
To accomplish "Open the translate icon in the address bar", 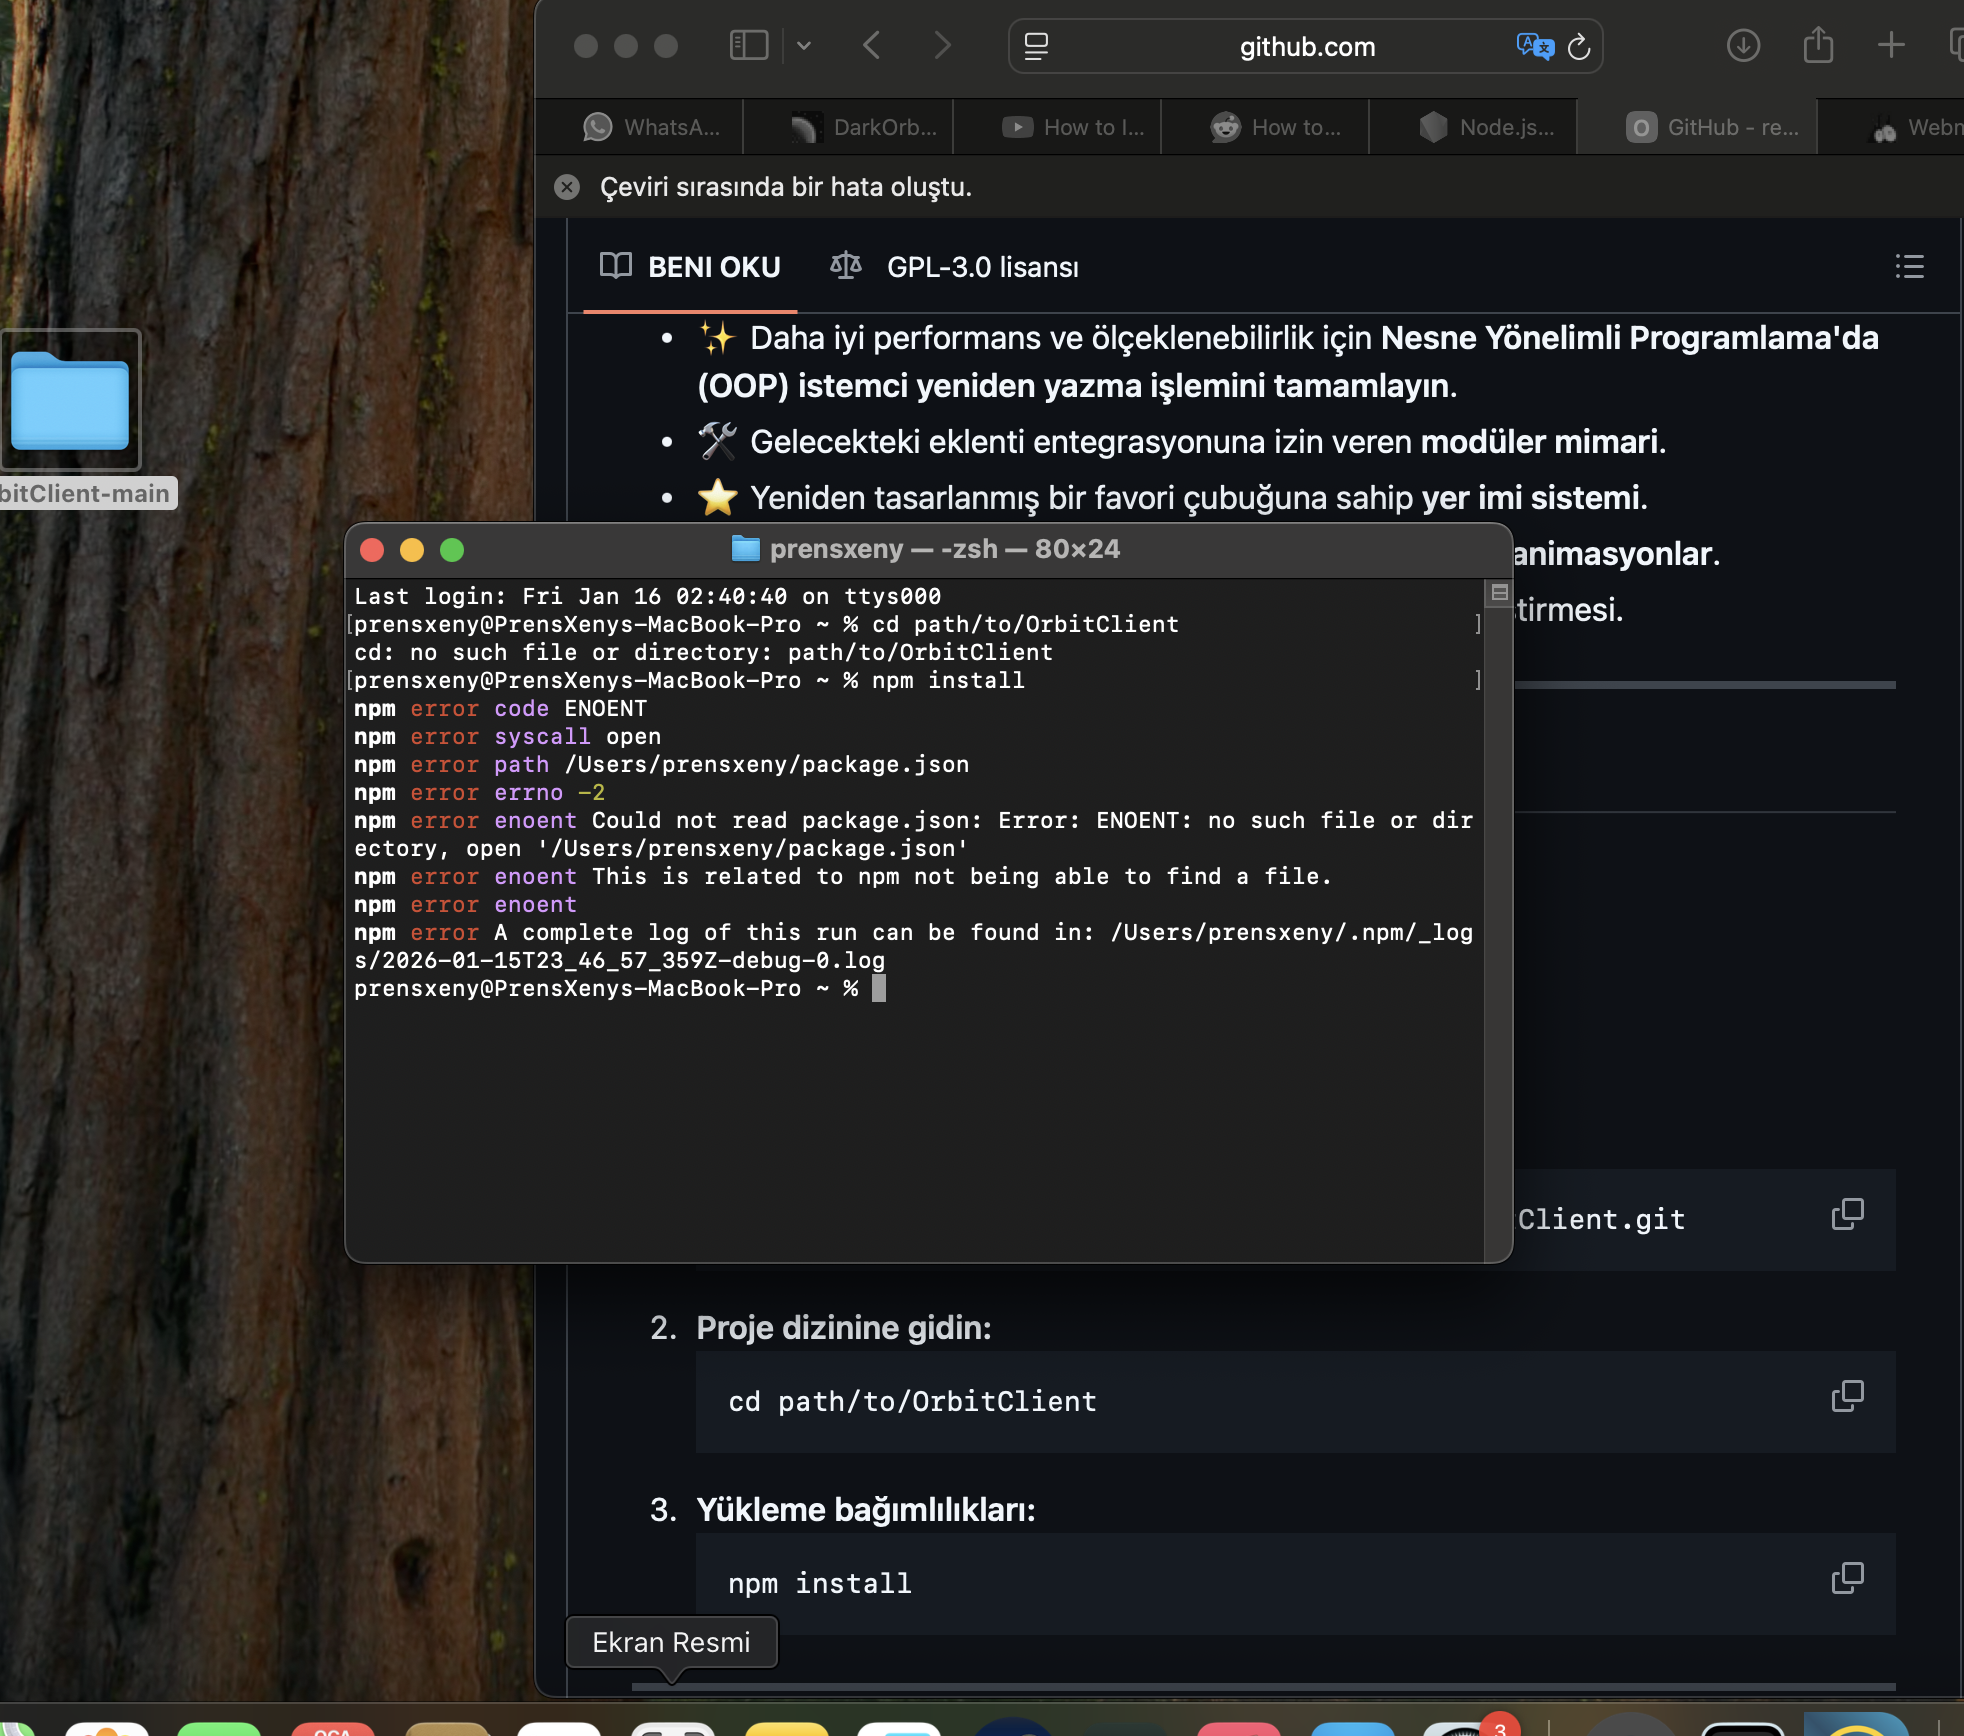I will click(1535, 46).
